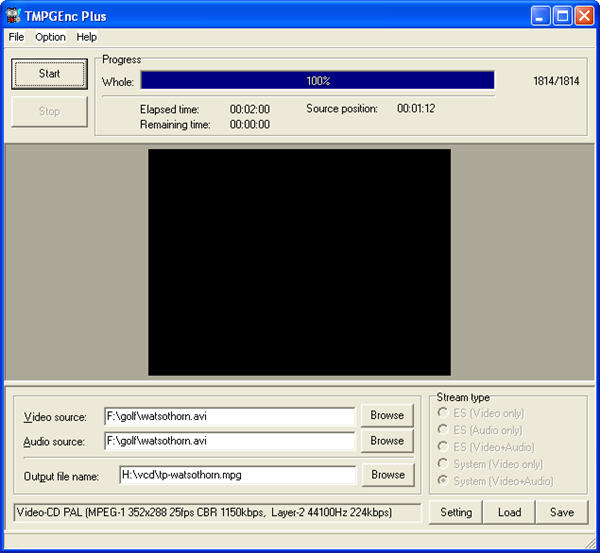The width and height of the screenshot is (600, 553).
Task: Click the black video preview area
Action: [x=299, y=262]
